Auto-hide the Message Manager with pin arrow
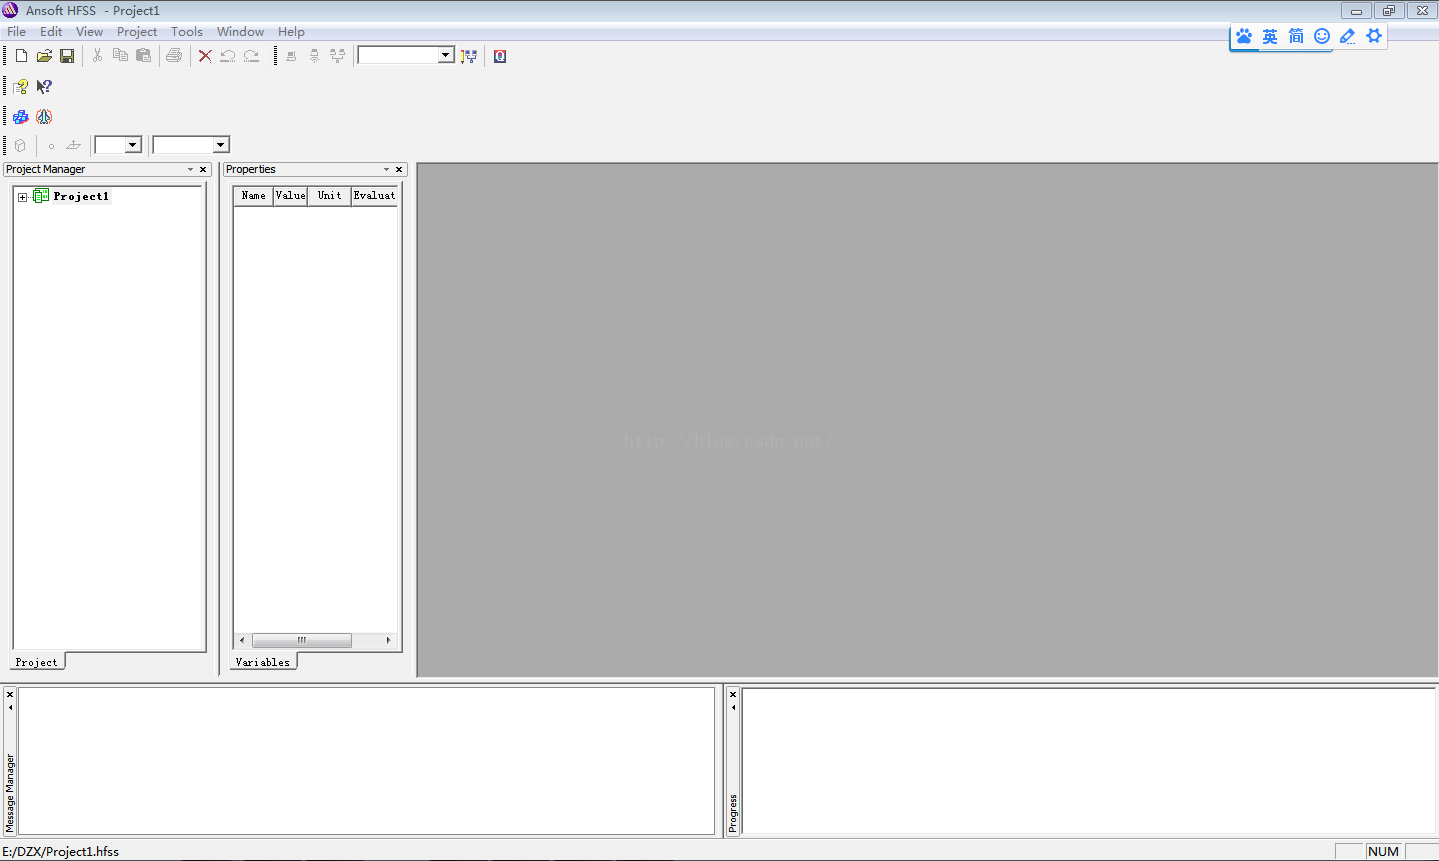This screenshot has height=861, width=1439. coord(10,708)
